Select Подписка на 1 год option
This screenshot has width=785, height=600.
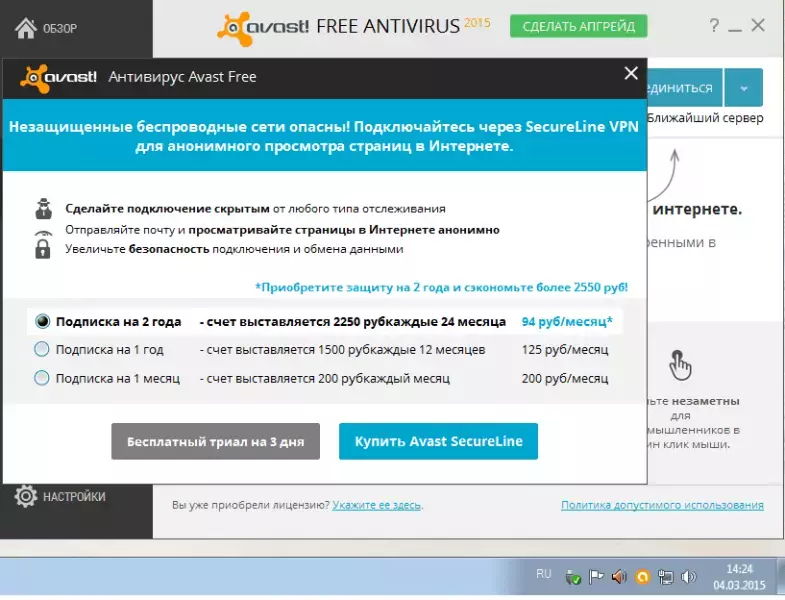coord(42,349)
